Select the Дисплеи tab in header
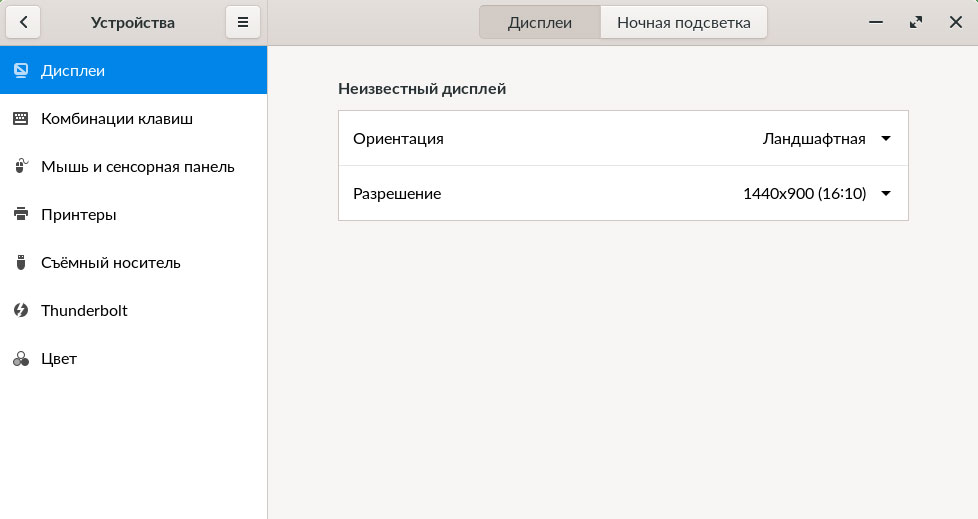 [x=540, y=22]
